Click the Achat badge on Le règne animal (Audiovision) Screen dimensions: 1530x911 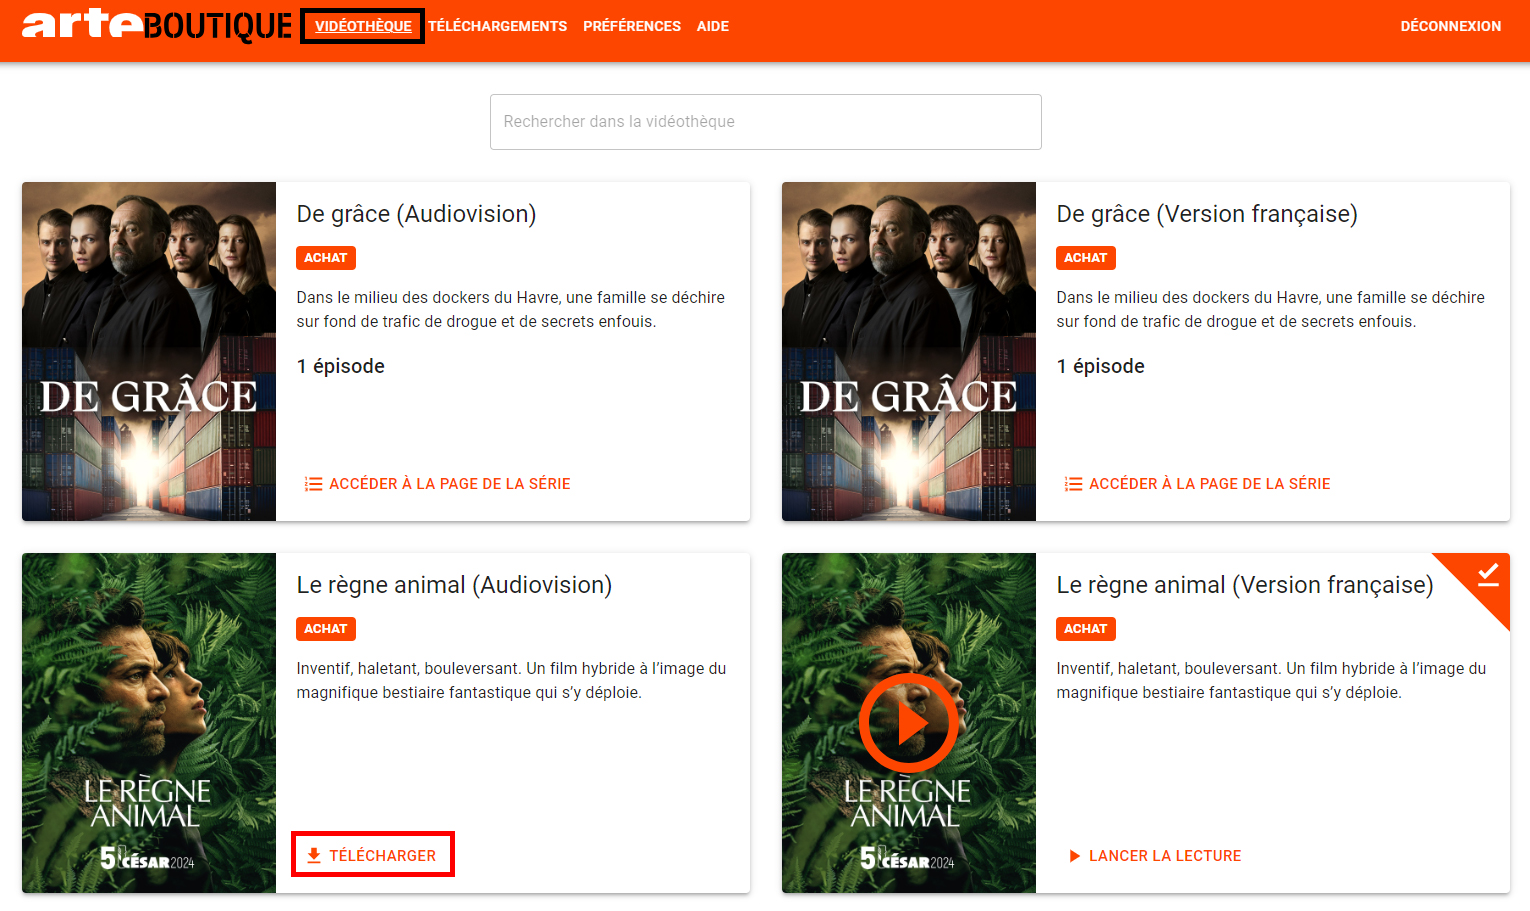(x=326, y=629)
